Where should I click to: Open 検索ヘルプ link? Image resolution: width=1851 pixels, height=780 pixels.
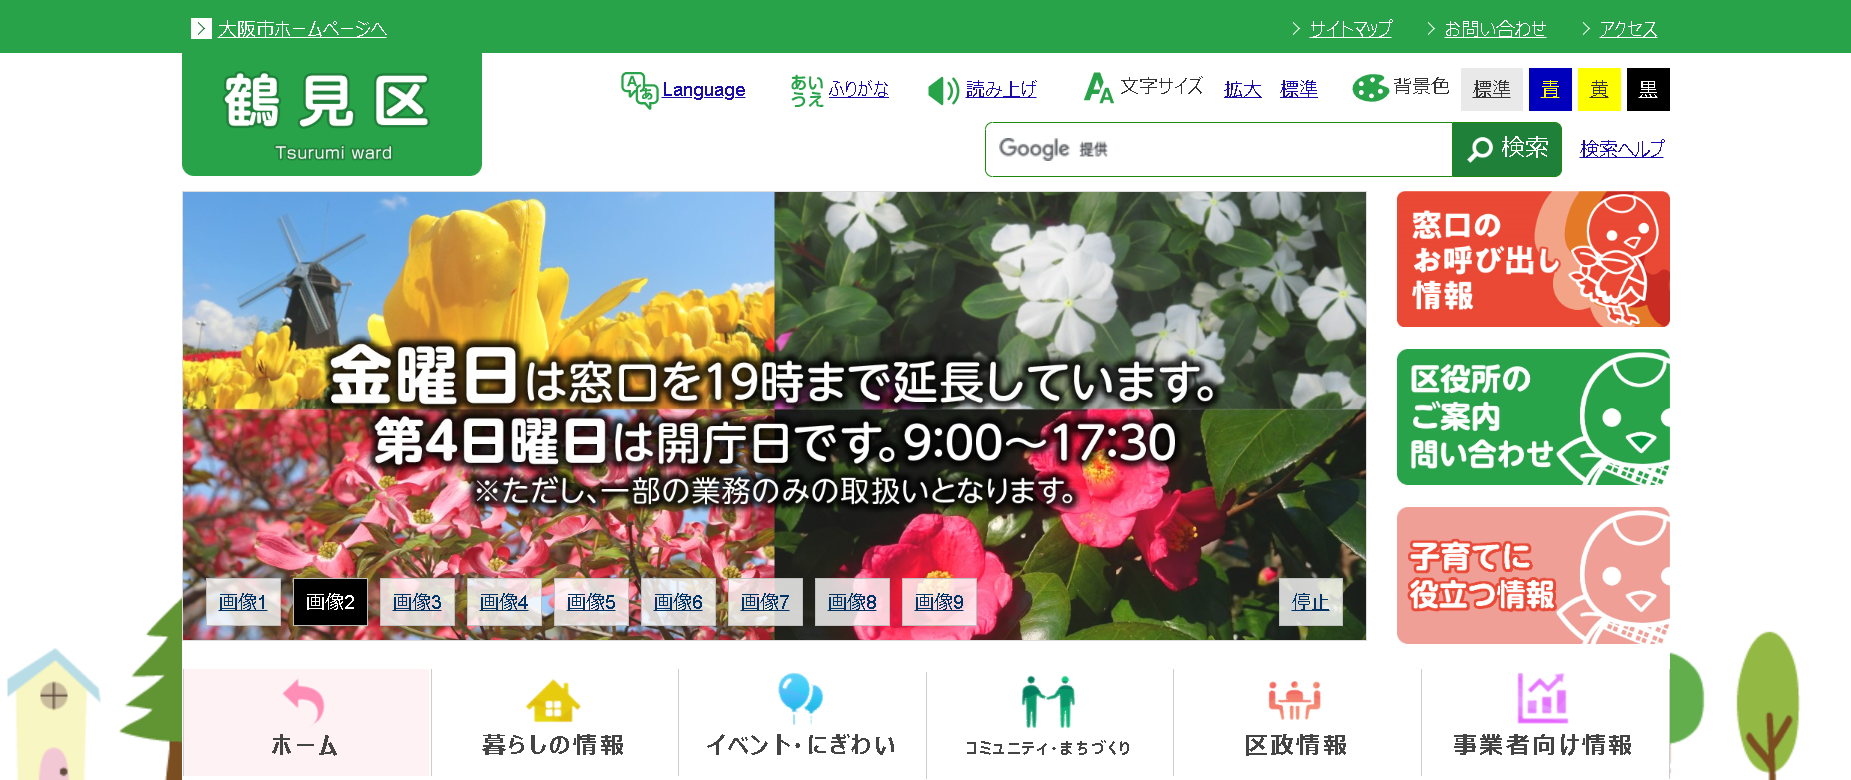coord(1622,149)
